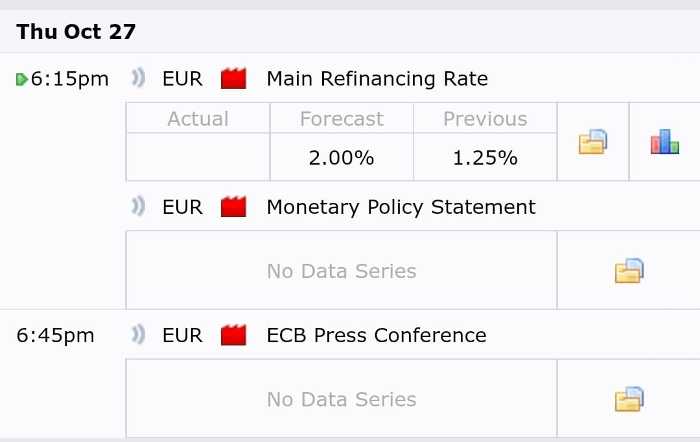Expand the Main Refinancing Rate event row
The image size is (700, 442).
click(377, 79)
